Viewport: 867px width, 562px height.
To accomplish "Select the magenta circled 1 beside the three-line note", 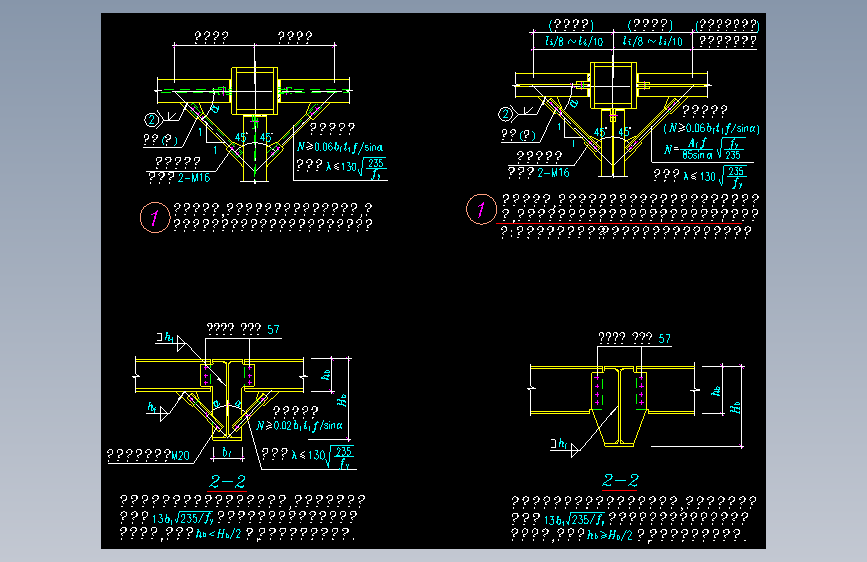I will pyautogui.click(x=481, y=209).
